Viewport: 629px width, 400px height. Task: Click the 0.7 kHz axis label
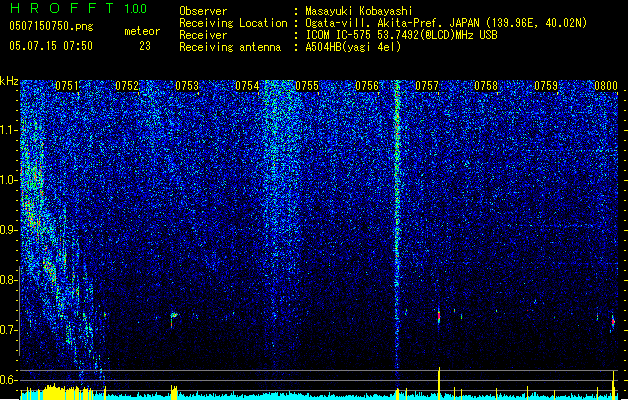click(x=9, y=330)
